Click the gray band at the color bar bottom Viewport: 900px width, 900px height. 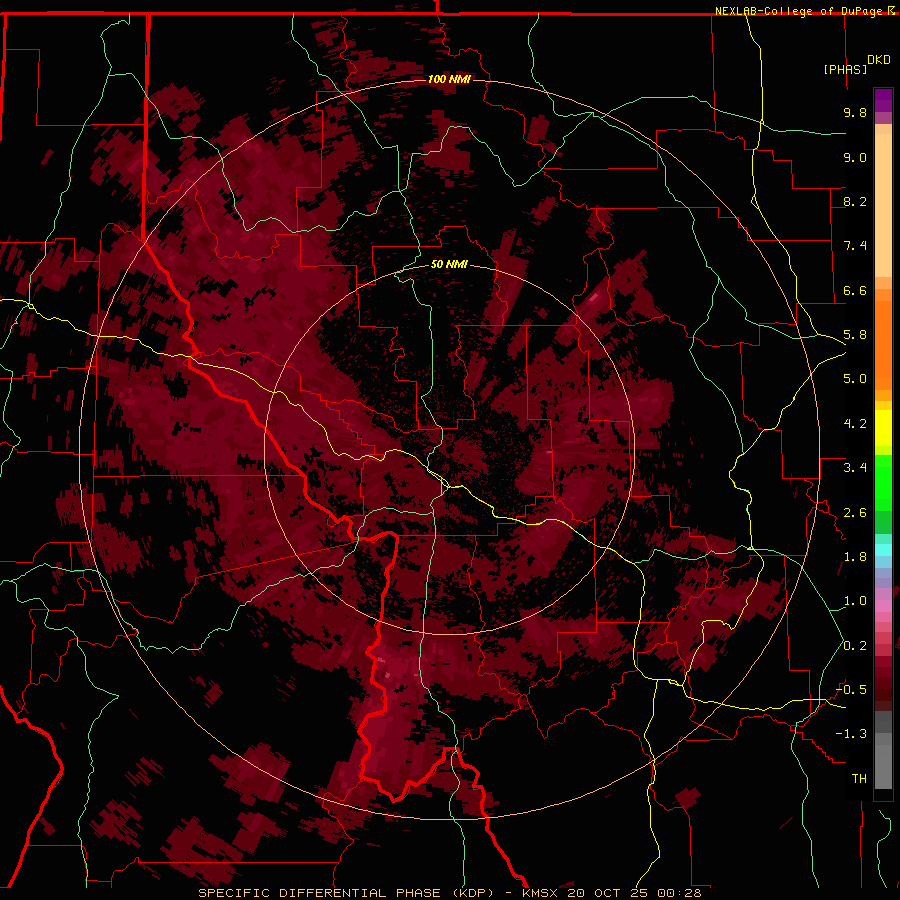[883, 763]
